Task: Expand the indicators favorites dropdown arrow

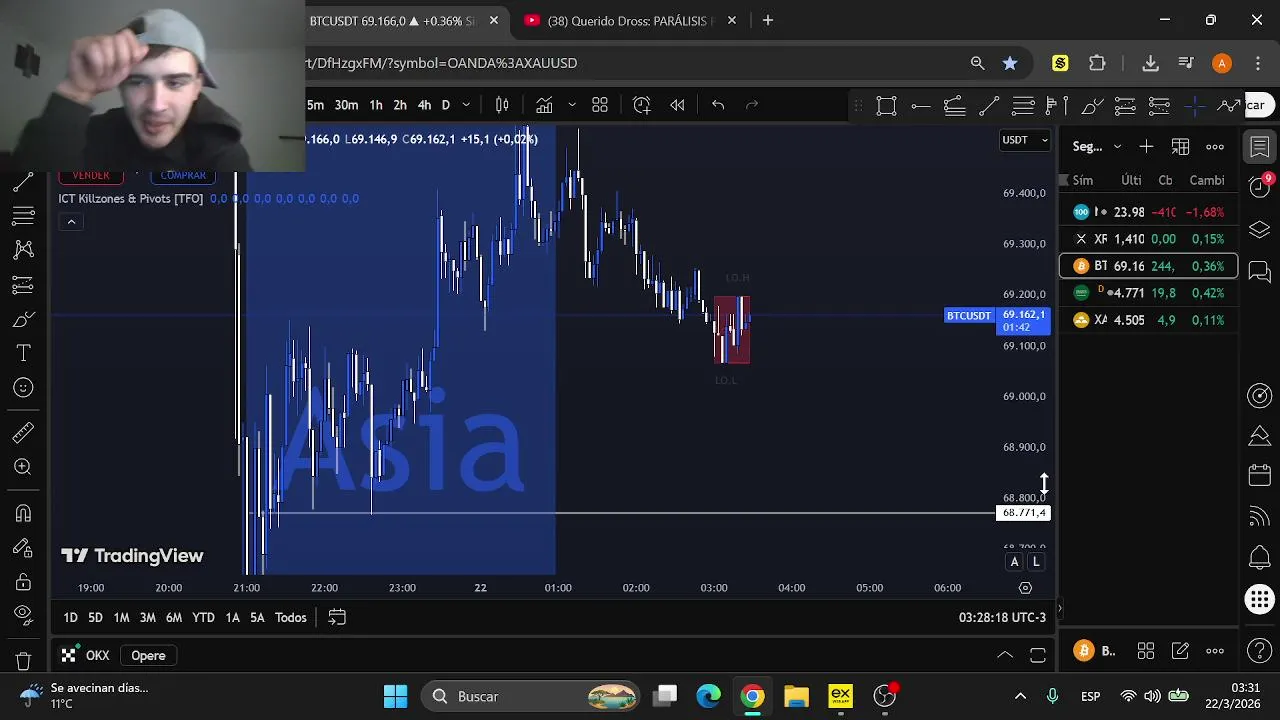Action: pos(572,105)
